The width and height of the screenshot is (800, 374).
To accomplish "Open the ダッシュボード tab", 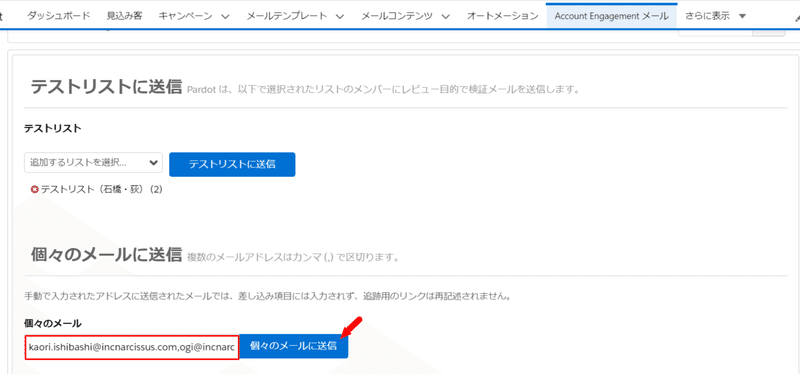I will (59, 16).
